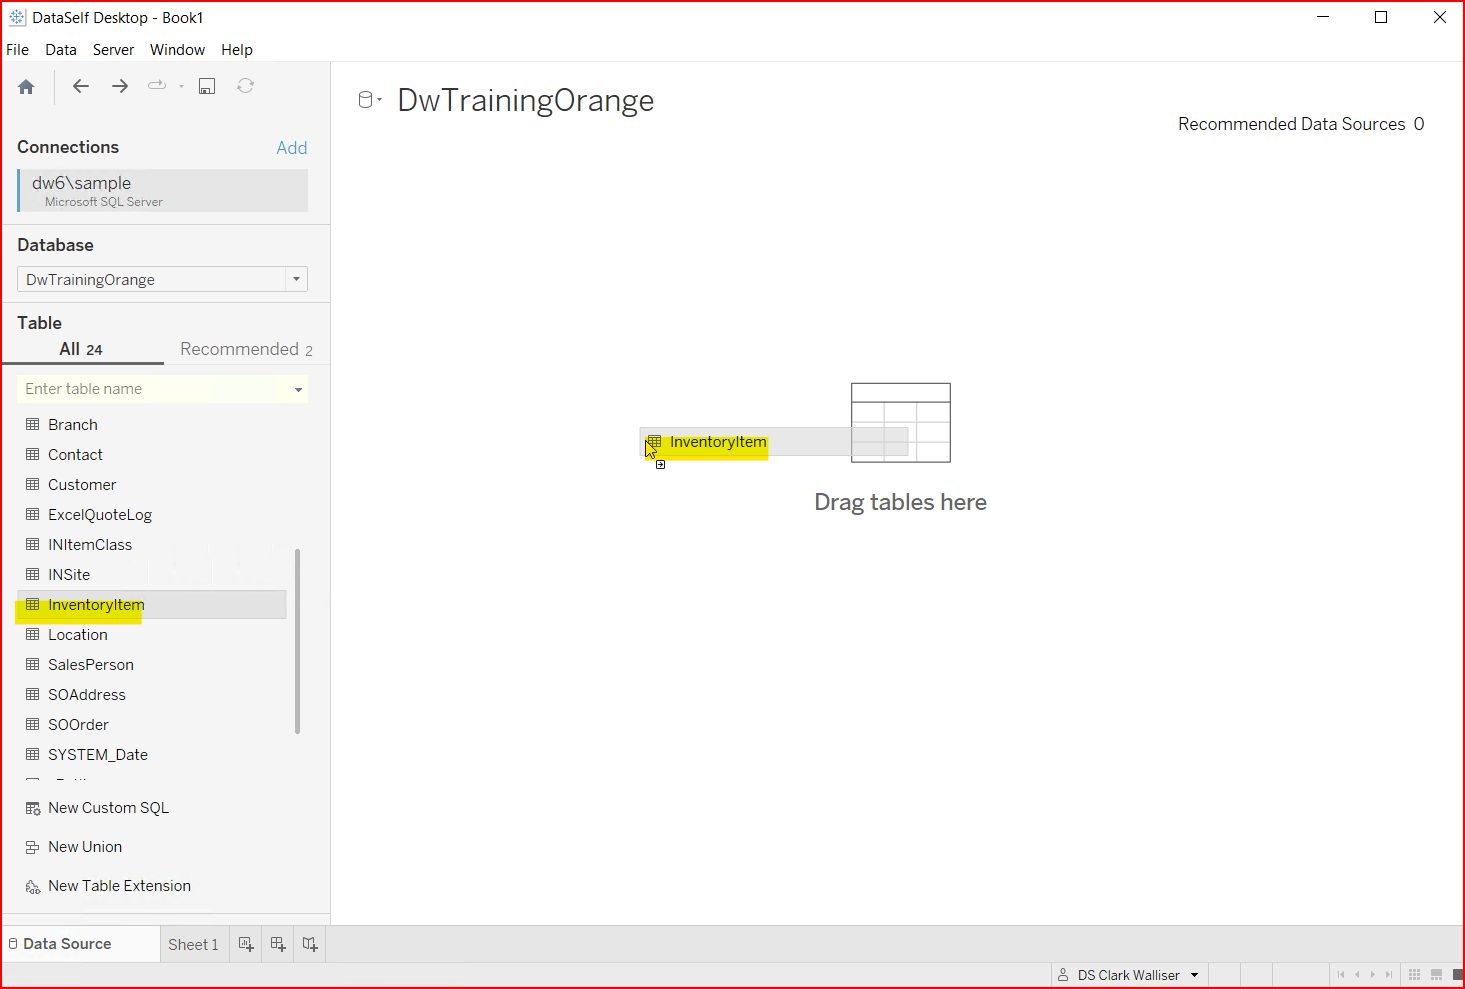Click the back arrow toolbar icon
Screen dimensions: 1465x989
tap(81, 87)
